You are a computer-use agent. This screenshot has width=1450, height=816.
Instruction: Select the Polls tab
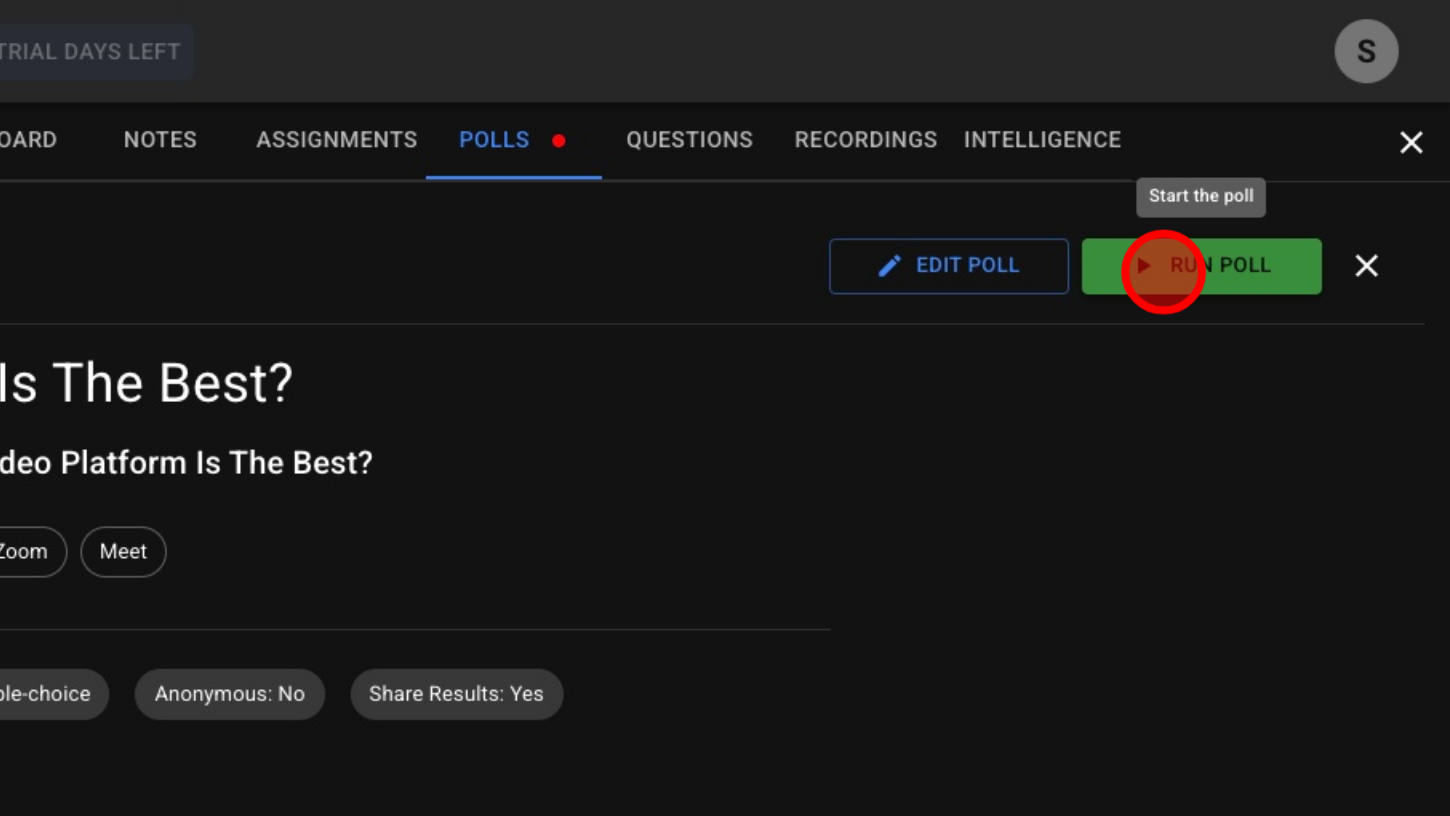494,140
